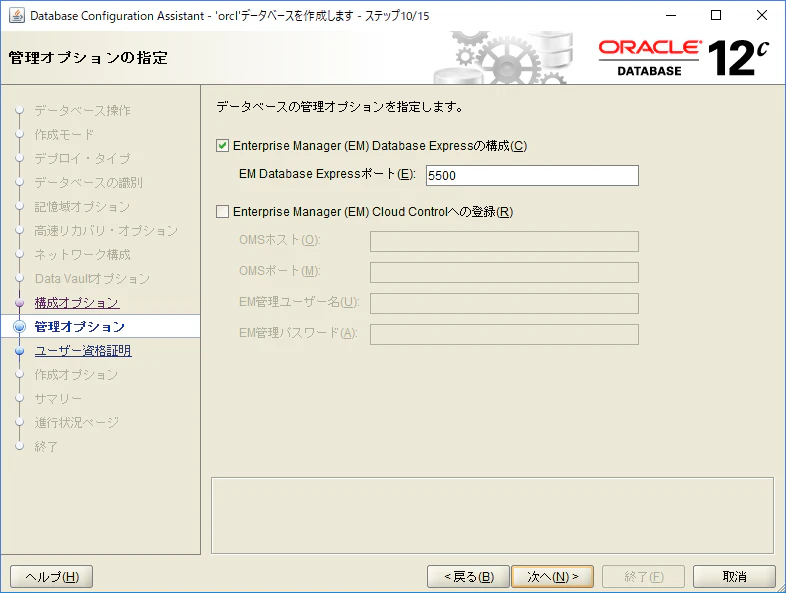This screenshot has width=786, height=593.
Task: Enable Enterprise Manager Cloud Control registration checkbox
Action: 222,212
